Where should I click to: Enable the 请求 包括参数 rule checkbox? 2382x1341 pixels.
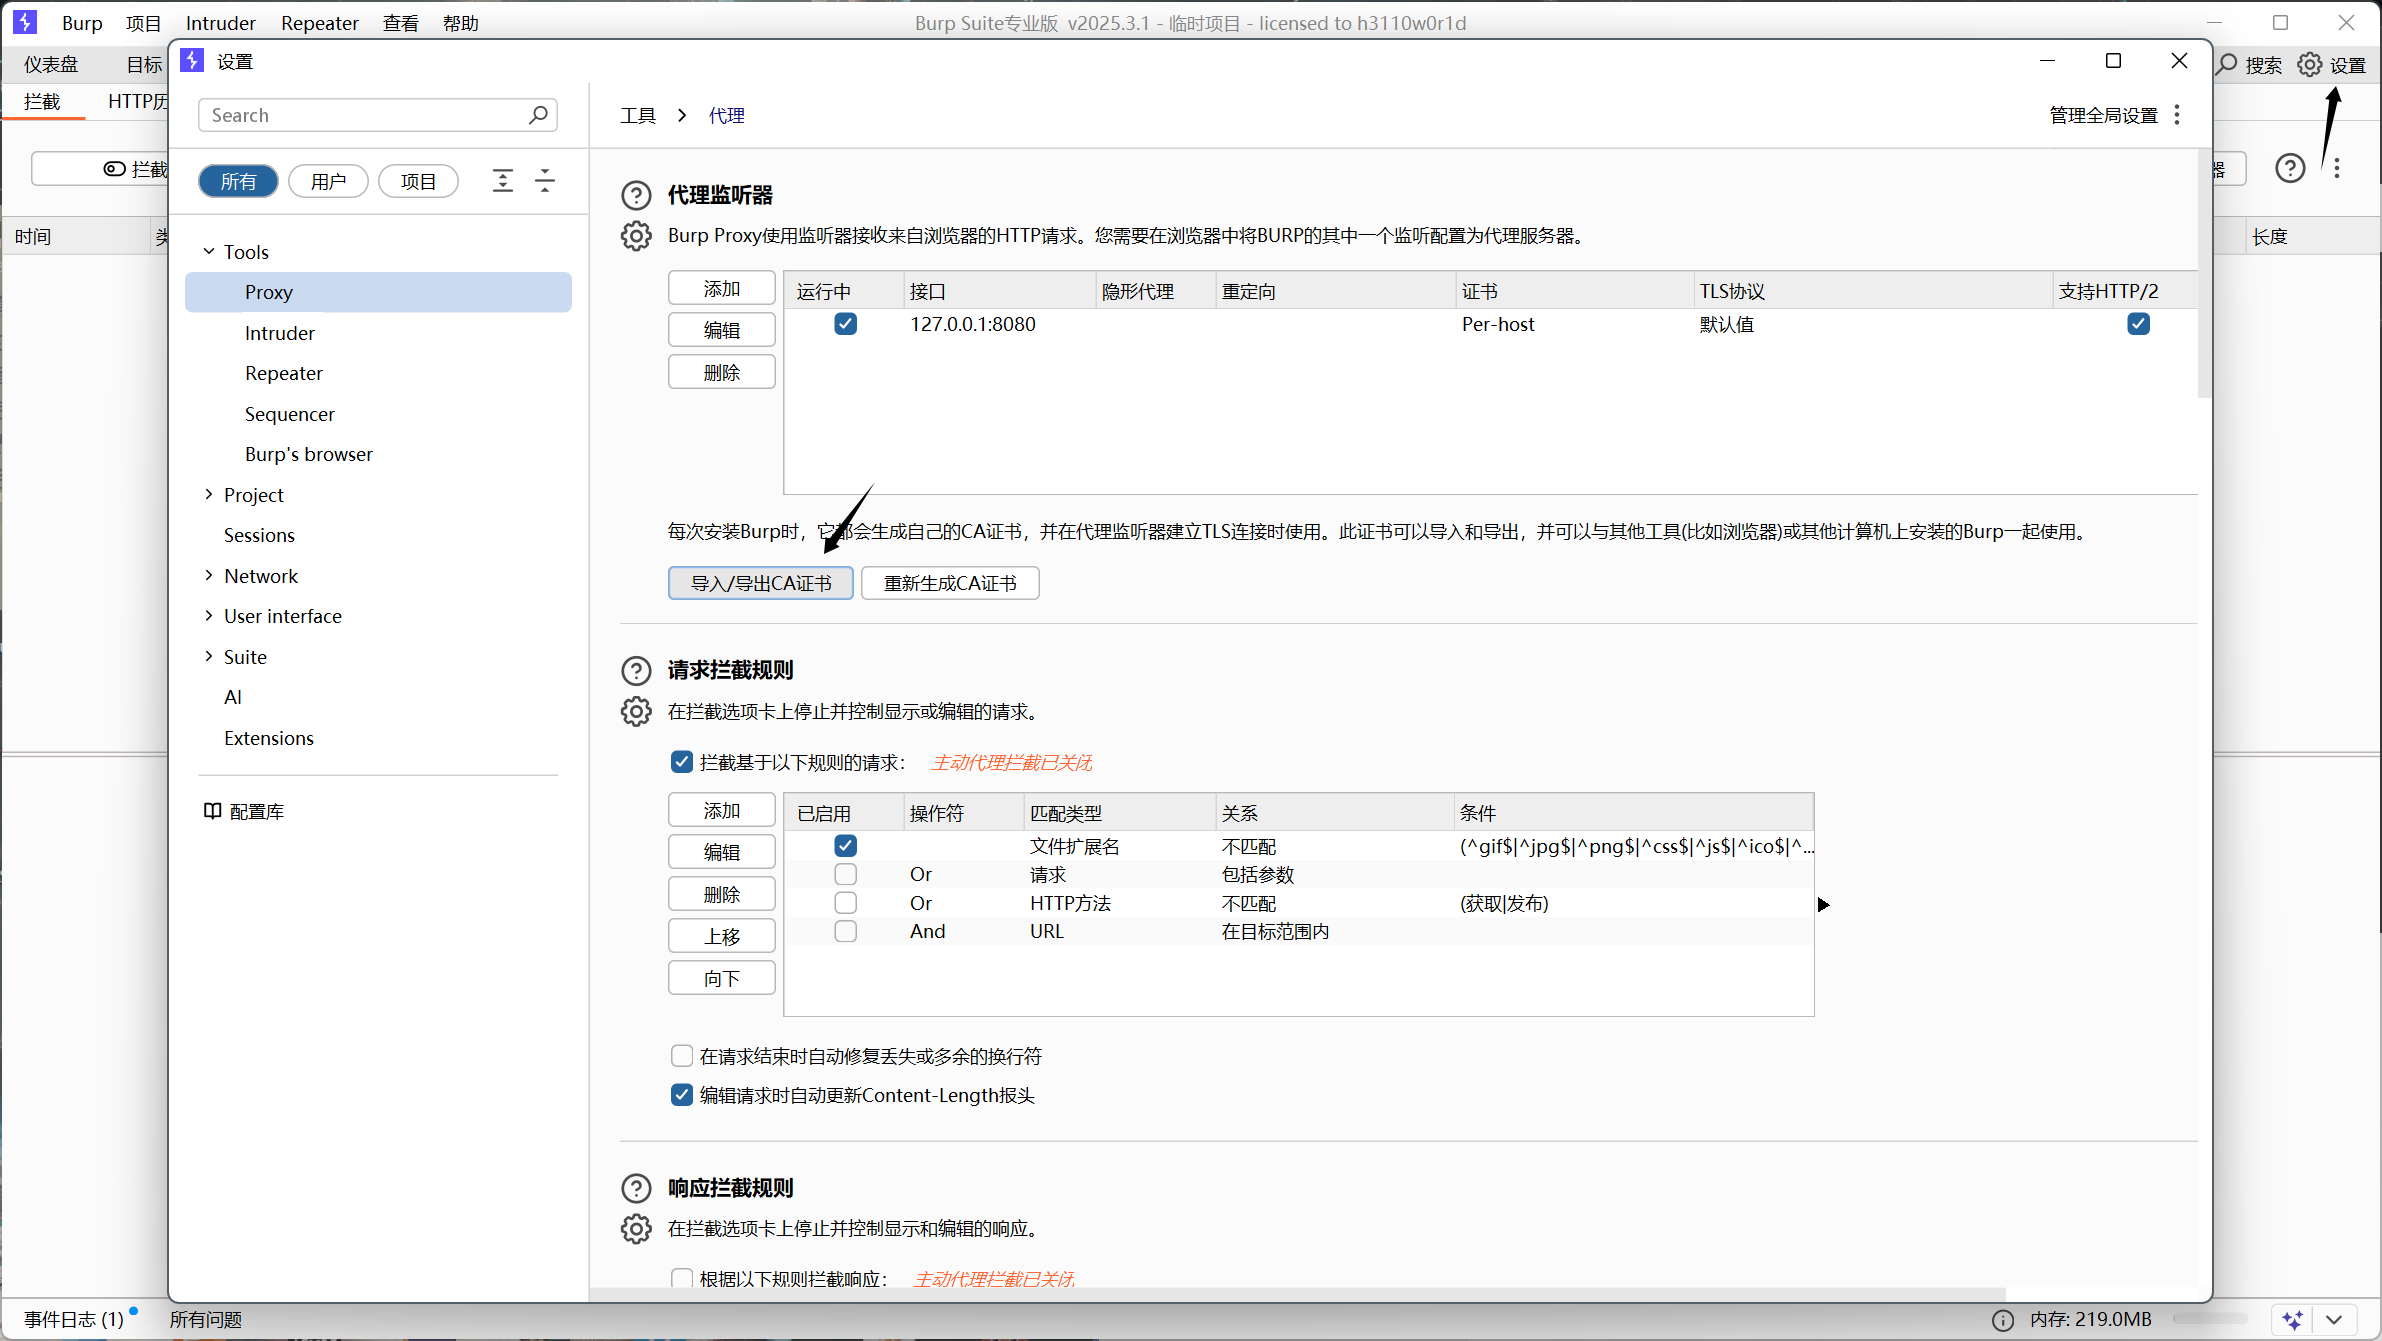tap(845, 874)
